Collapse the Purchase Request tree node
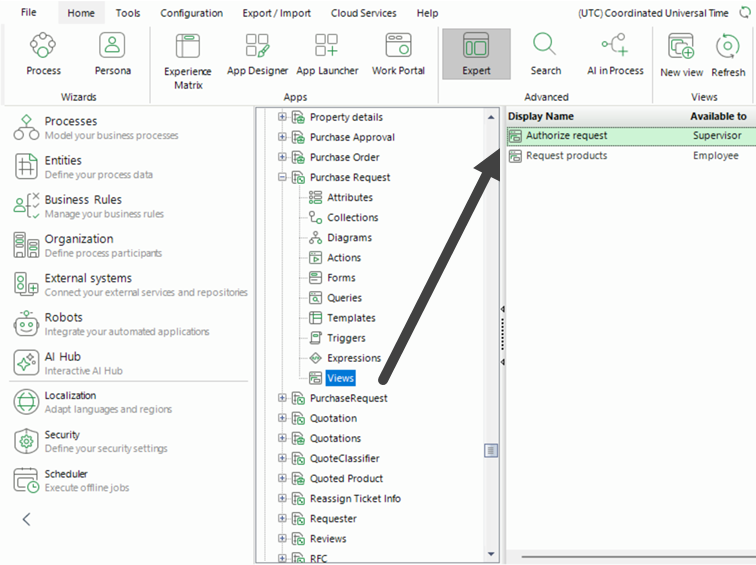The height and width of the screenshot is (565, 756). click(282, 177)
